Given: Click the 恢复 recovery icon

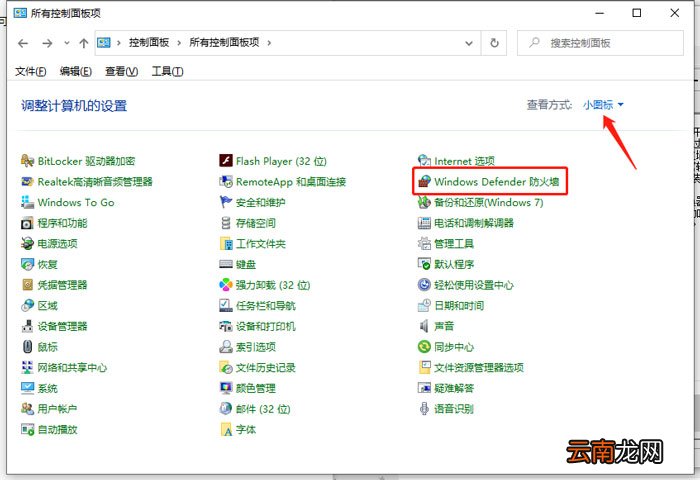Looking at the screenshot, I should pos(27,264).
